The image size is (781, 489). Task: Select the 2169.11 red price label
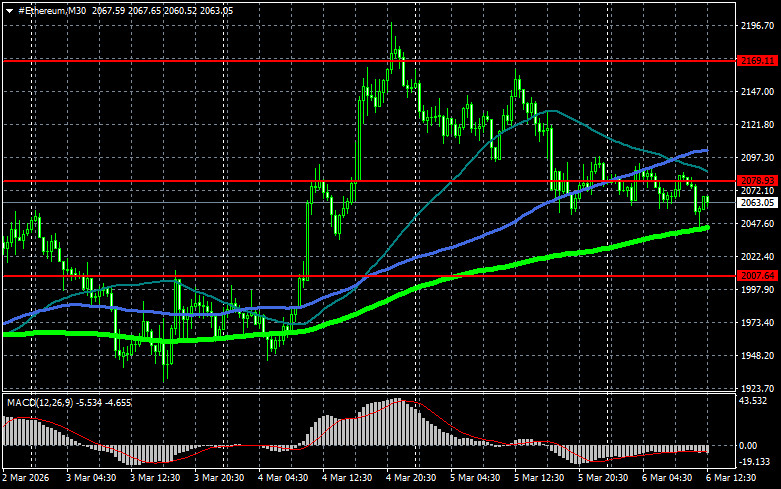pyautogui.click(x=757, y=61)
